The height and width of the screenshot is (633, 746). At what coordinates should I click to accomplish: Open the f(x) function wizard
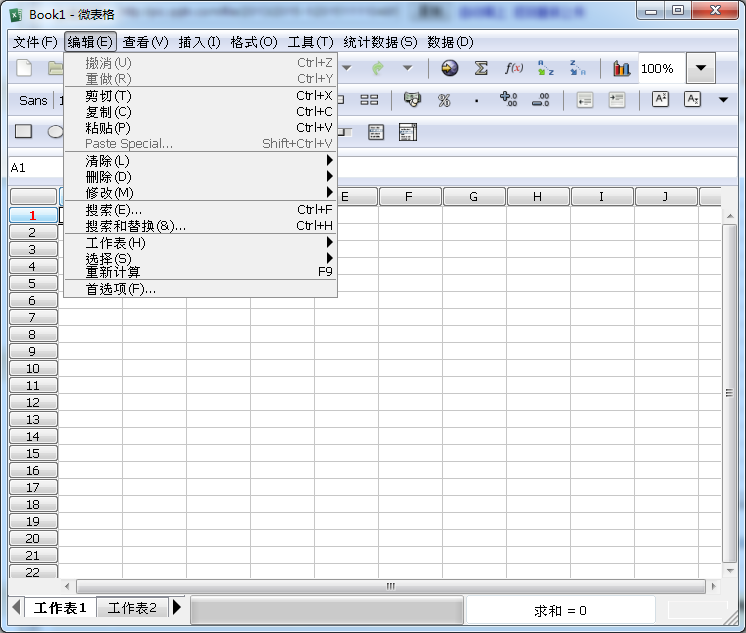click(514, 68)
